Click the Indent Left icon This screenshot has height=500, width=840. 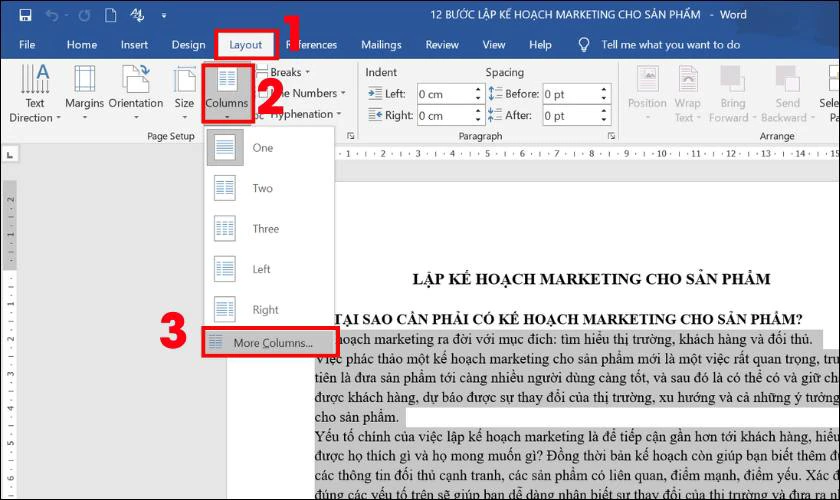375,93
